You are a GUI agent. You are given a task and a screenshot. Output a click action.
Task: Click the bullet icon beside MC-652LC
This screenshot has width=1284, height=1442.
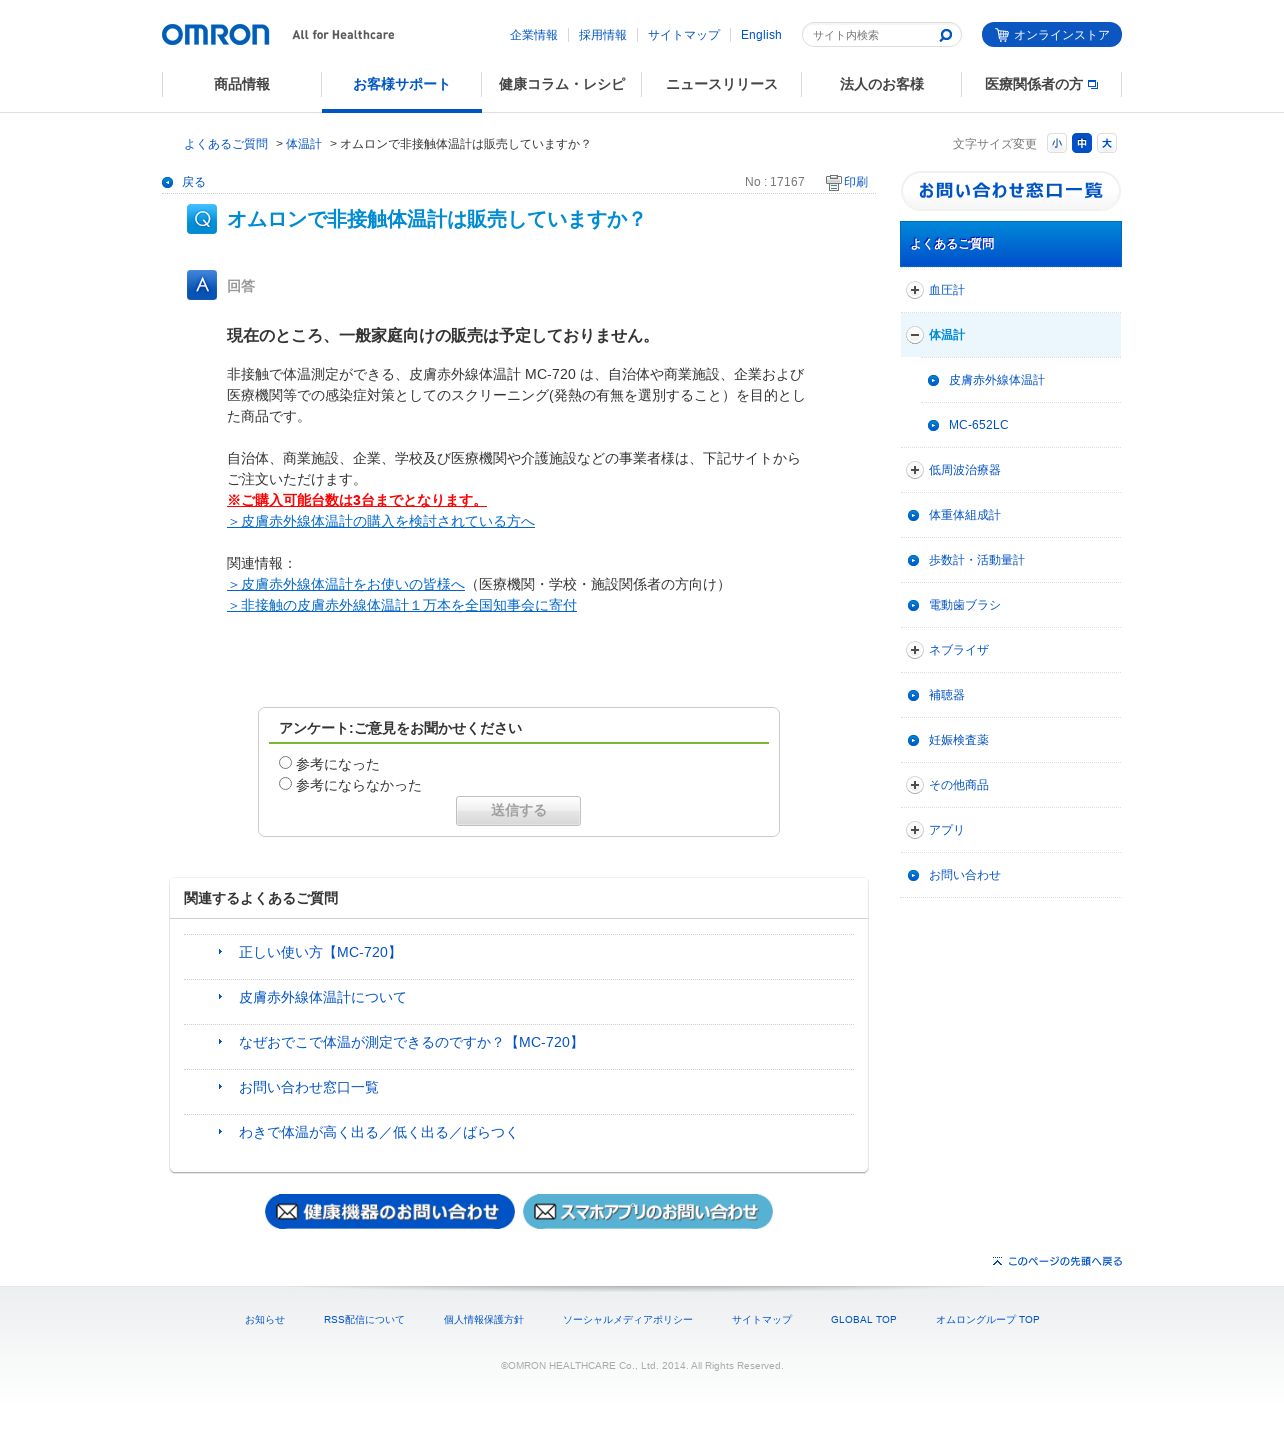[x=933, y=425]
